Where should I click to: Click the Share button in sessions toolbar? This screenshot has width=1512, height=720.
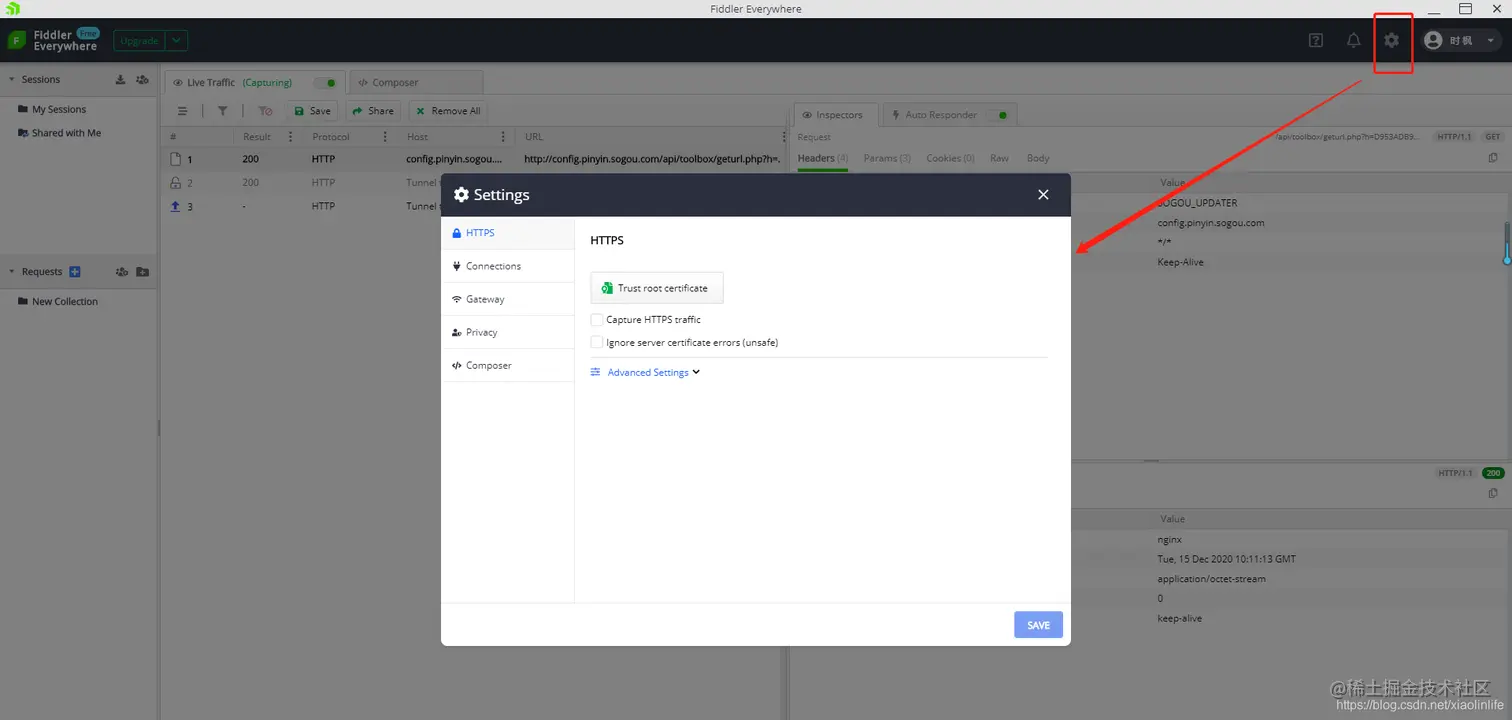373,111
